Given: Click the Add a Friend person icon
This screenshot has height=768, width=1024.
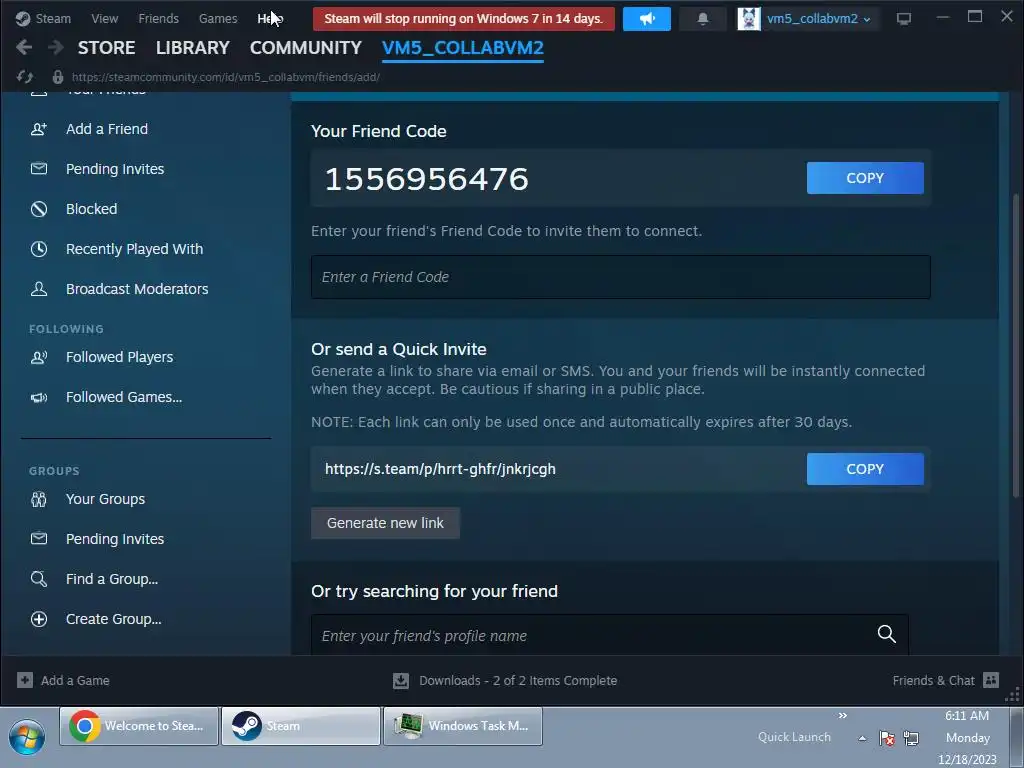Looking at the screenshot, I should [x=39, y=129].
